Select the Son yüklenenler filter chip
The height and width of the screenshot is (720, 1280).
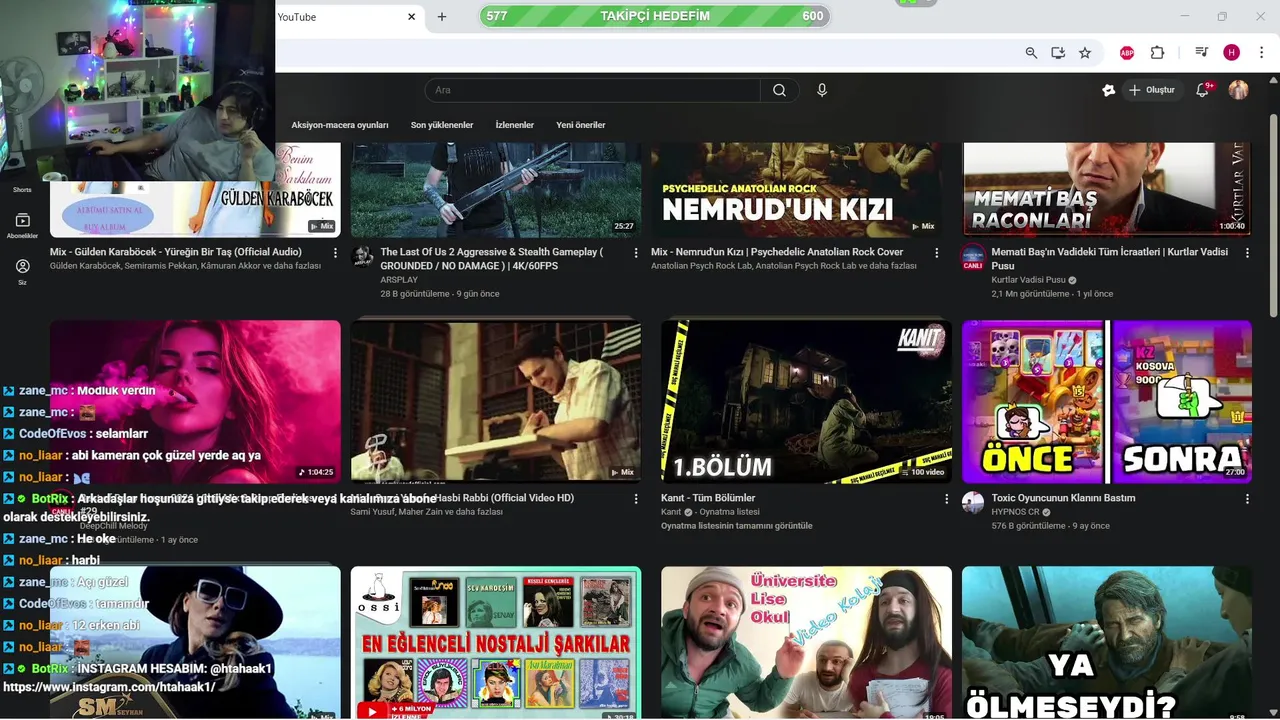[442, 125]
